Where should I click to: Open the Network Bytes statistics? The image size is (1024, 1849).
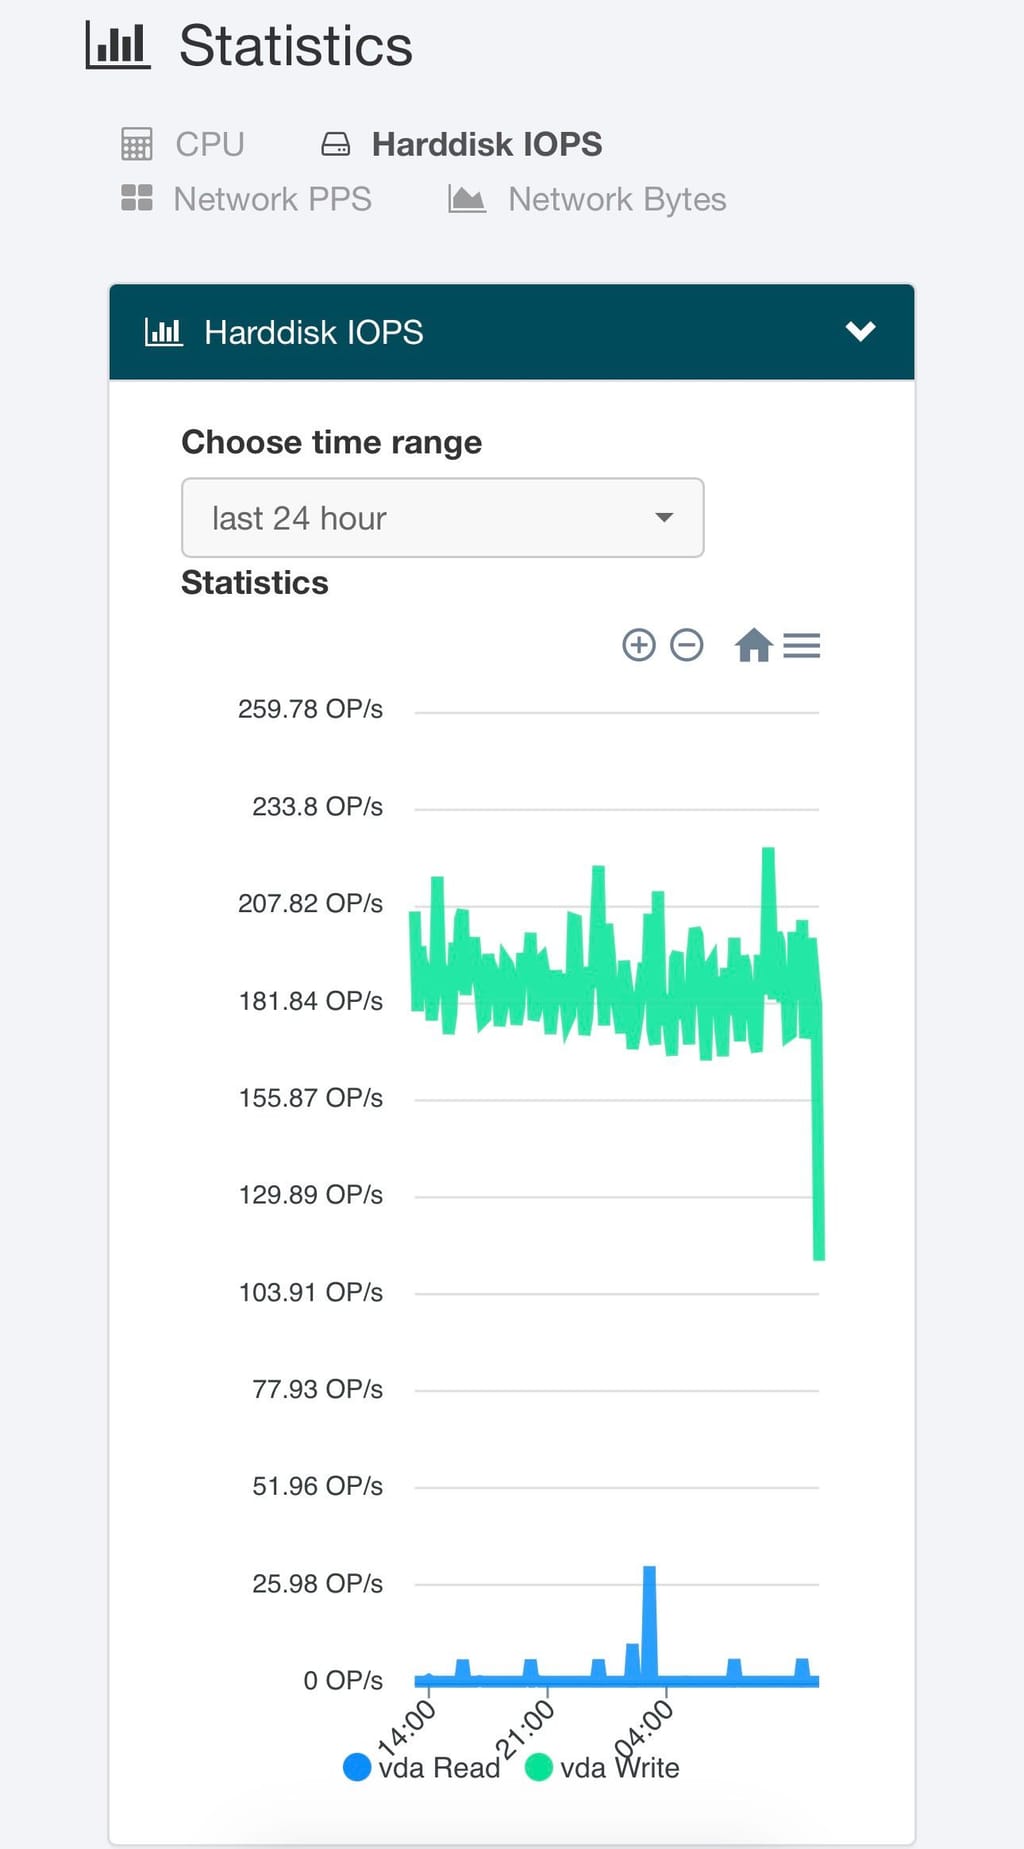[616, 199]
